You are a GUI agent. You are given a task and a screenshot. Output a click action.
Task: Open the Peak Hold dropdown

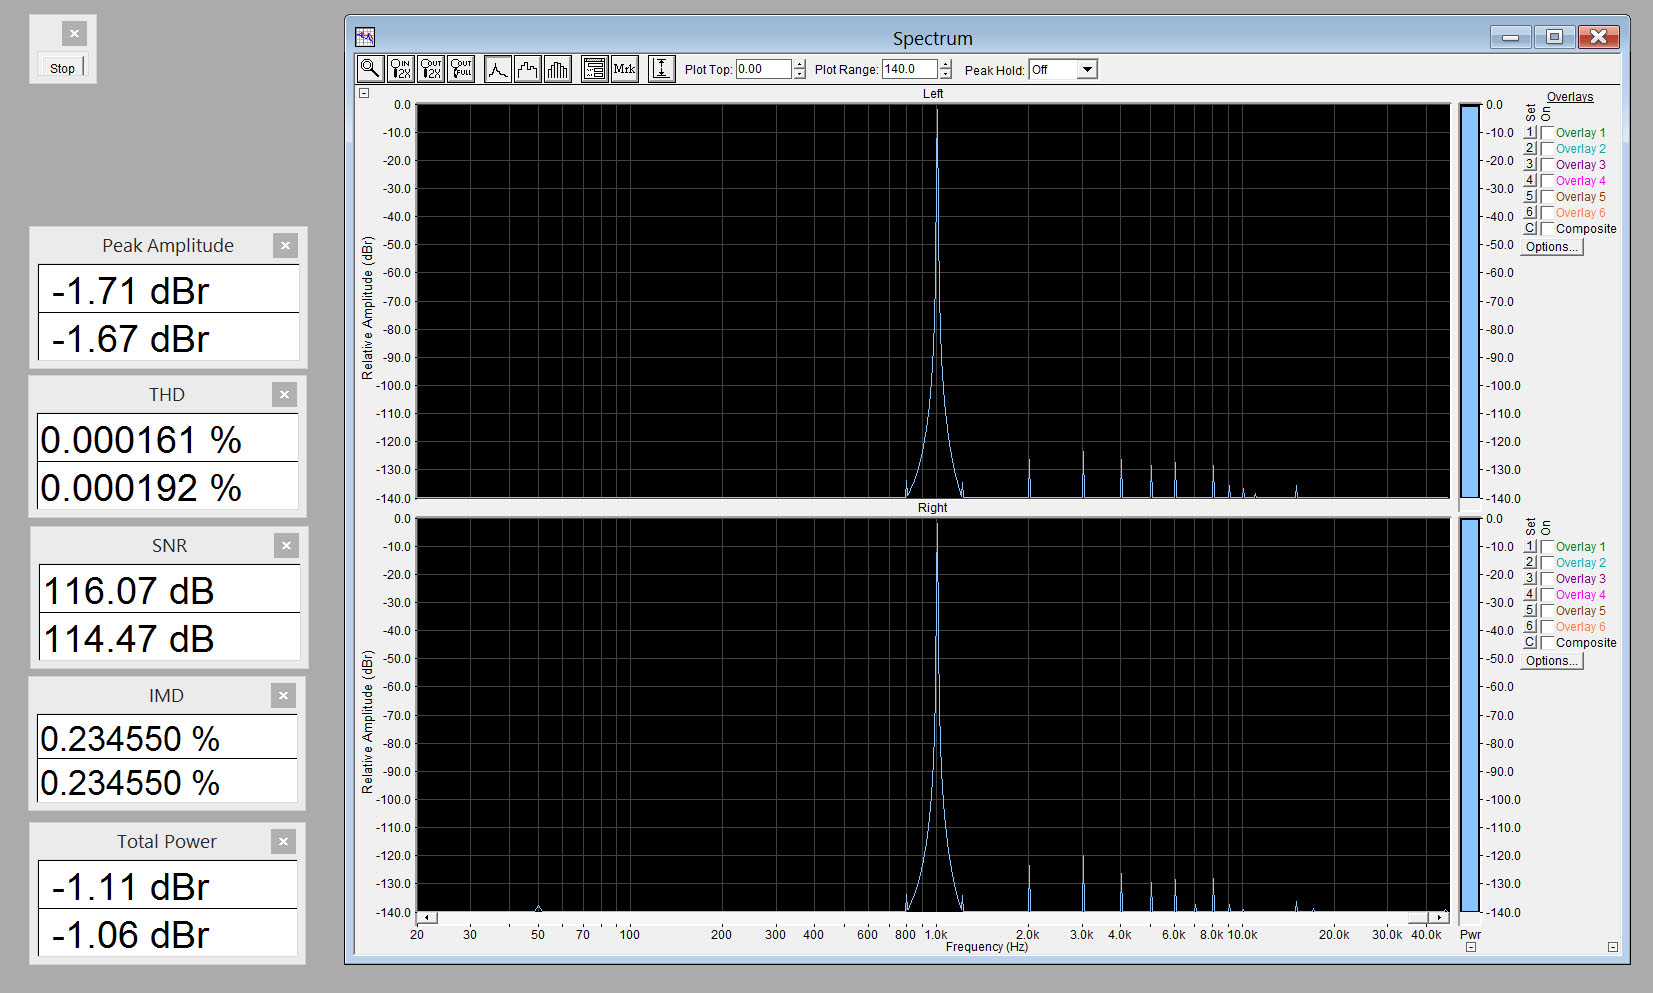[x=1087, y=69]
